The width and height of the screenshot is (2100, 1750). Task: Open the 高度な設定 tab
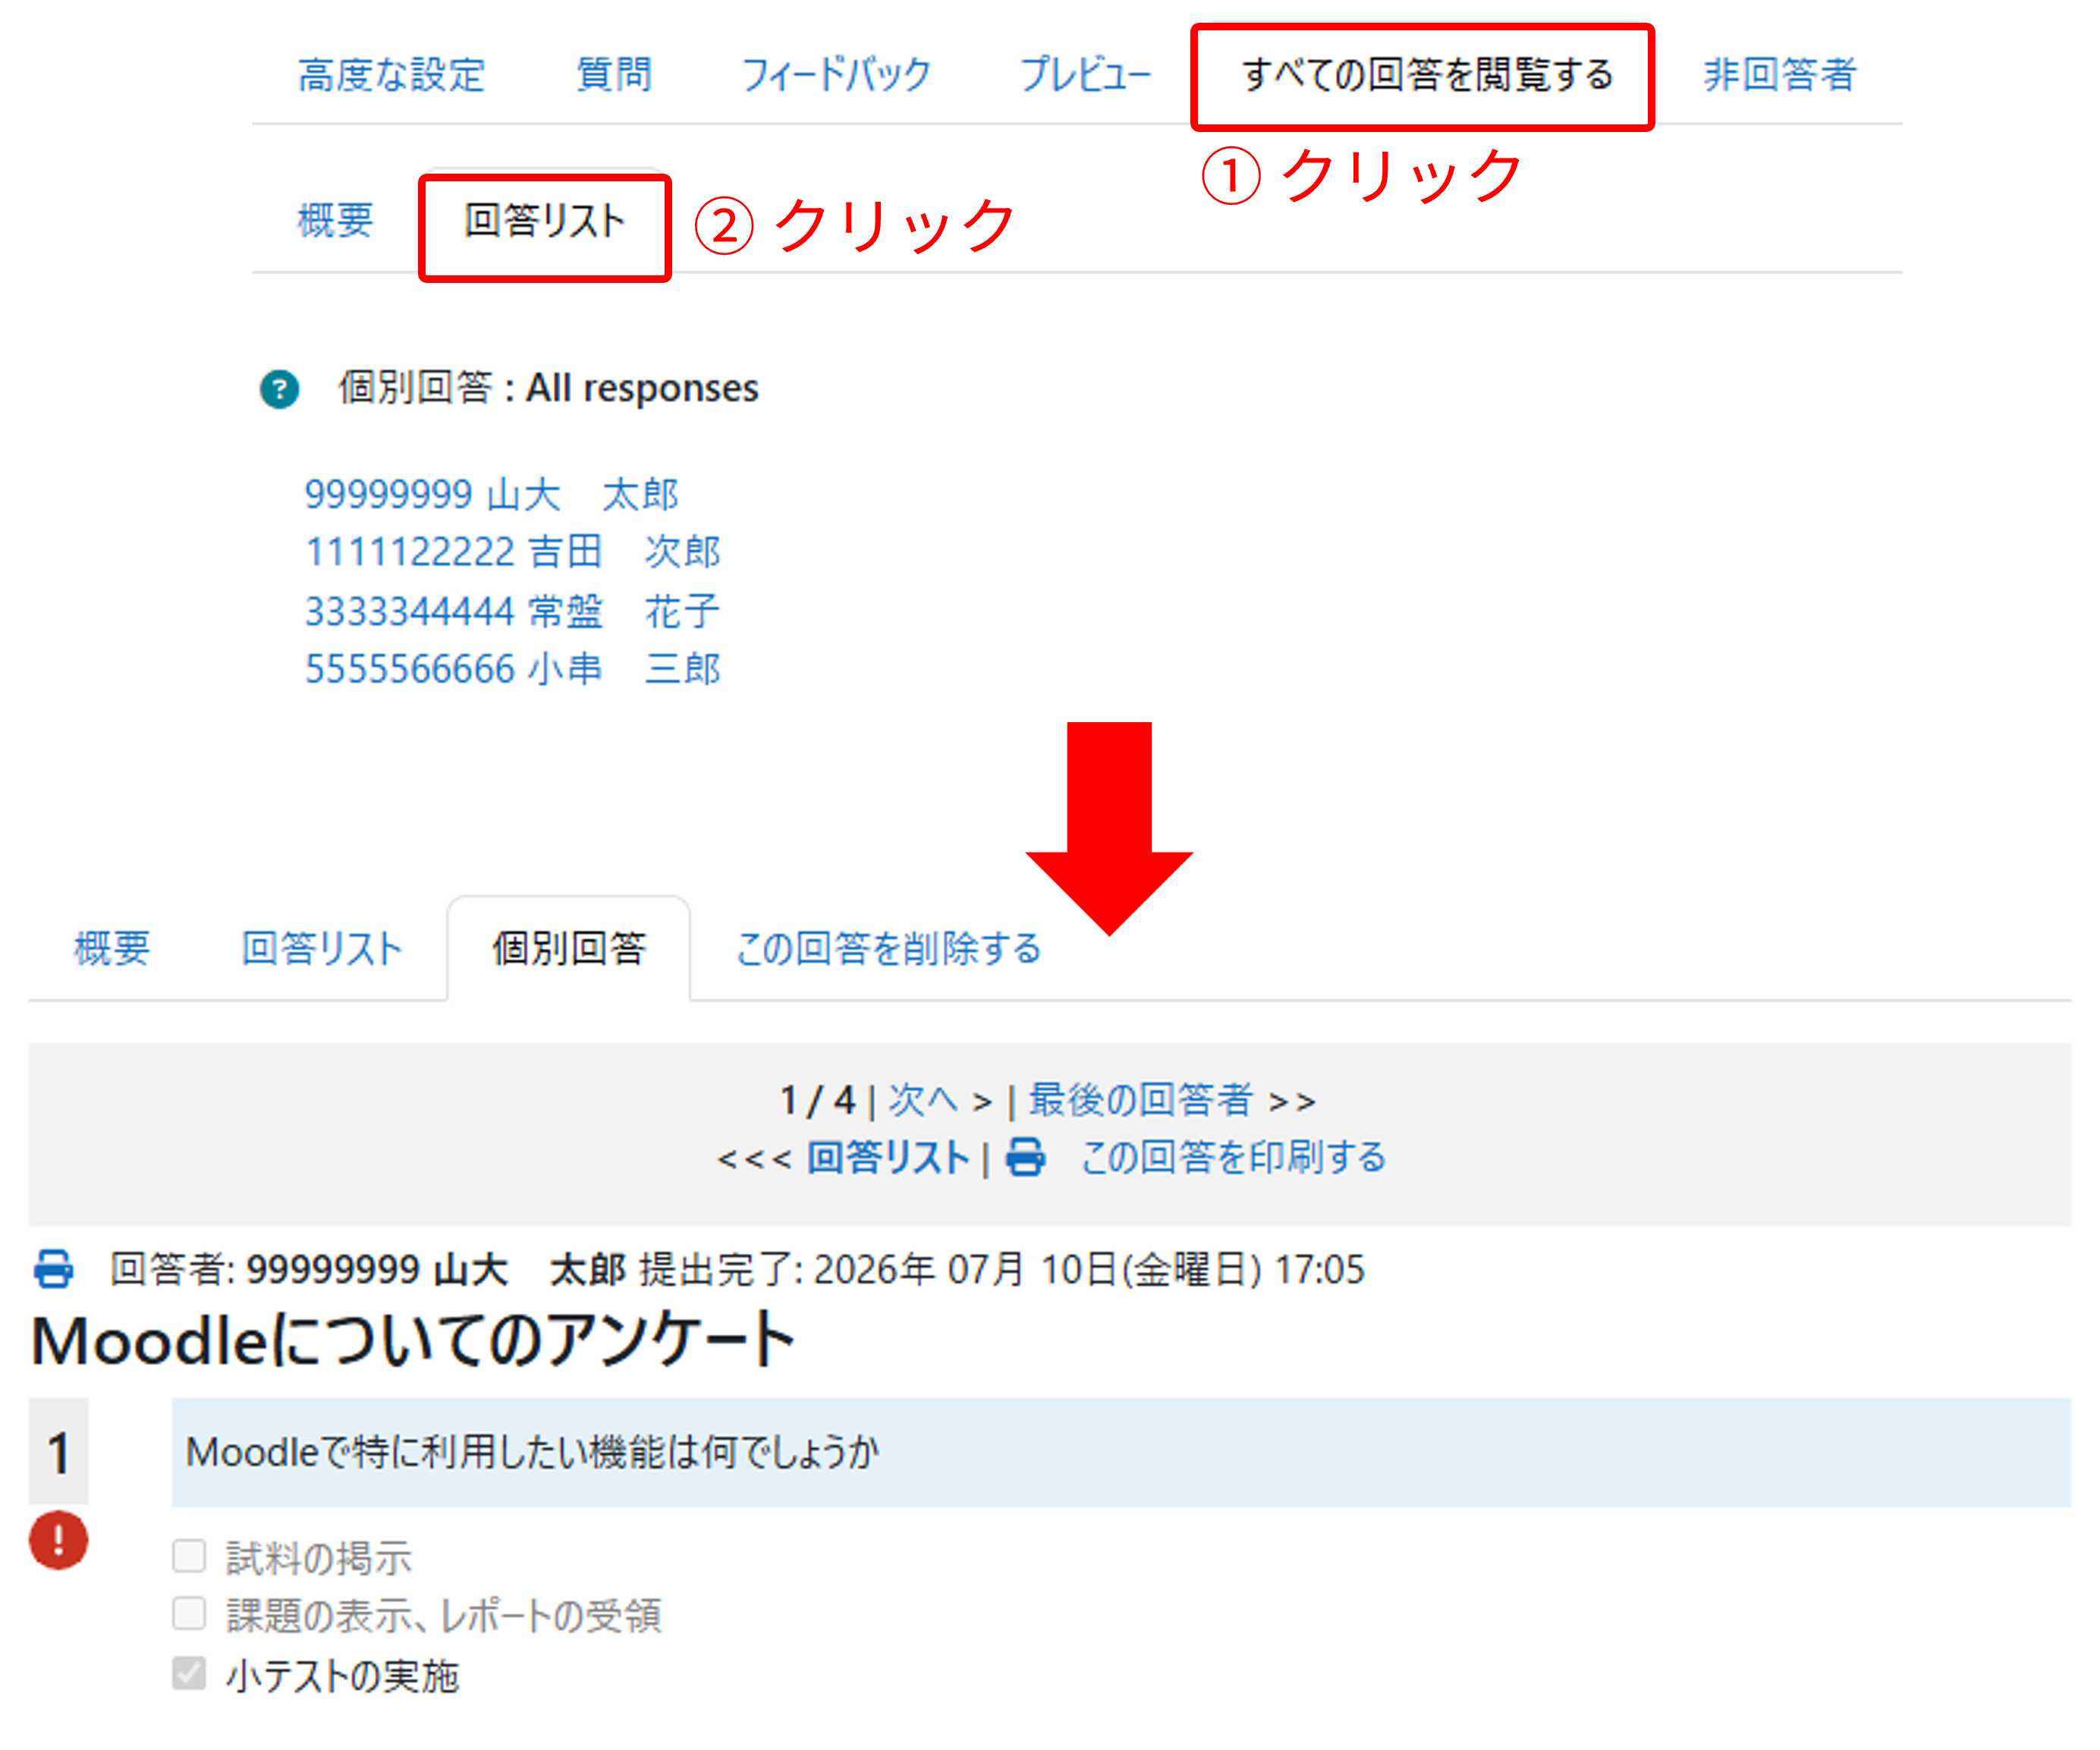pos(391,75)
